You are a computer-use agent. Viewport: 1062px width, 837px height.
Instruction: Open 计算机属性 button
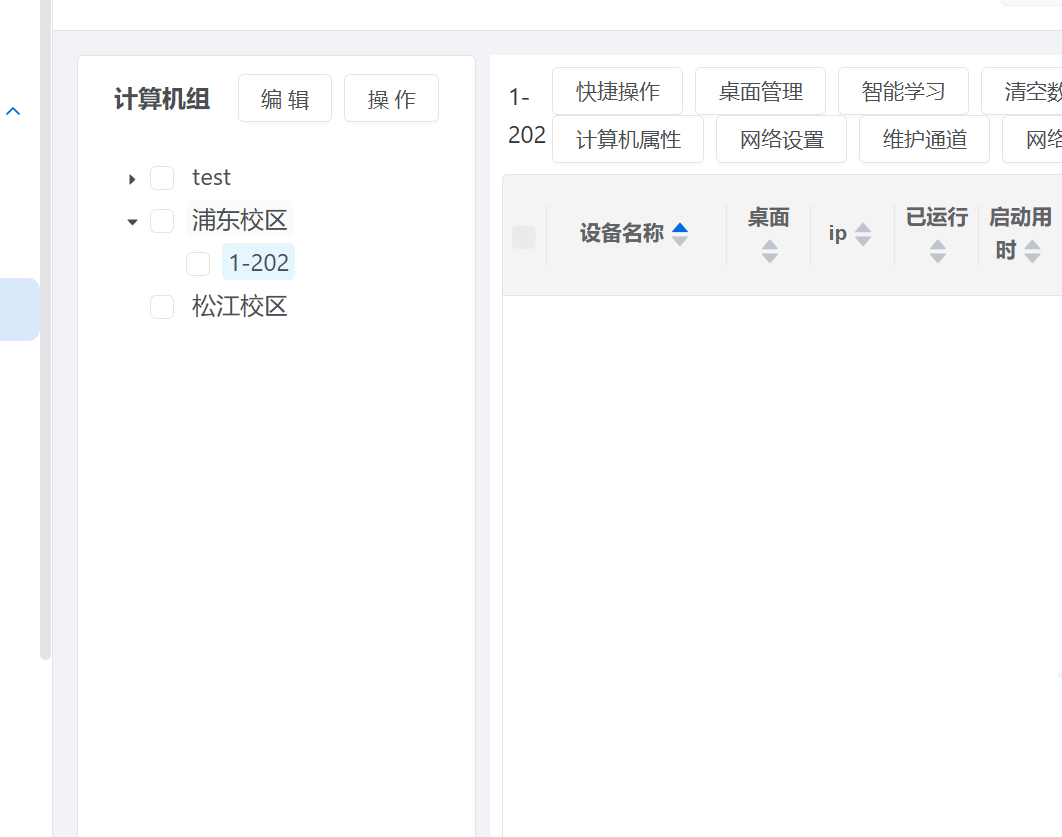tap(628, 140)
